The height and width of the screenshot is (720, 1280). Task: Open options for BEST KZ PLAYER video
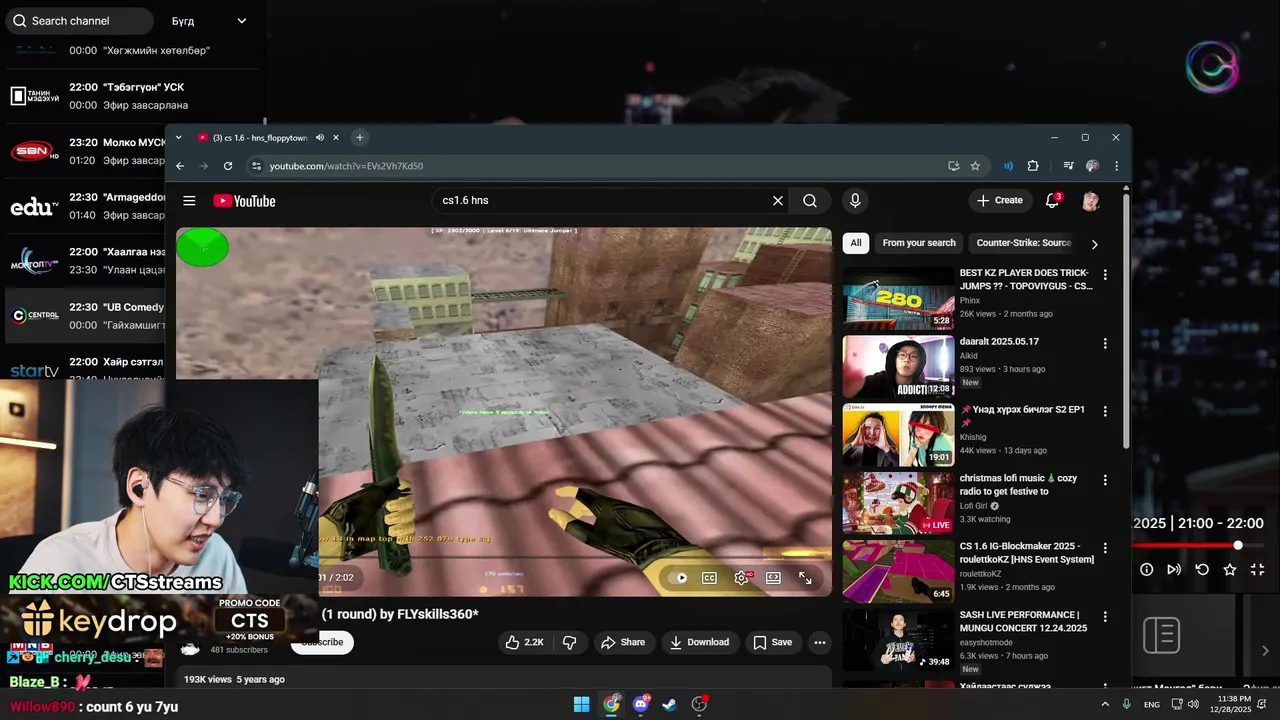click(x=1105, y=274)
